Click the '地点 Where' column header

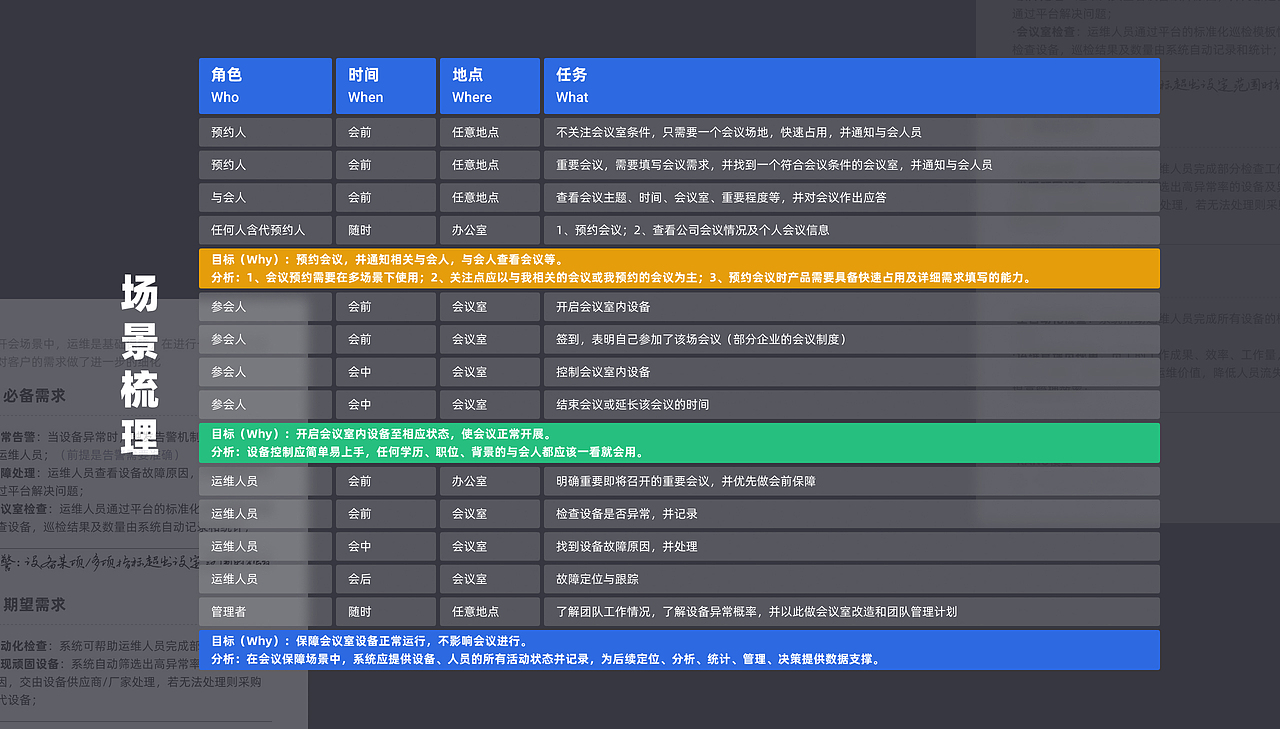pos(490,86)
